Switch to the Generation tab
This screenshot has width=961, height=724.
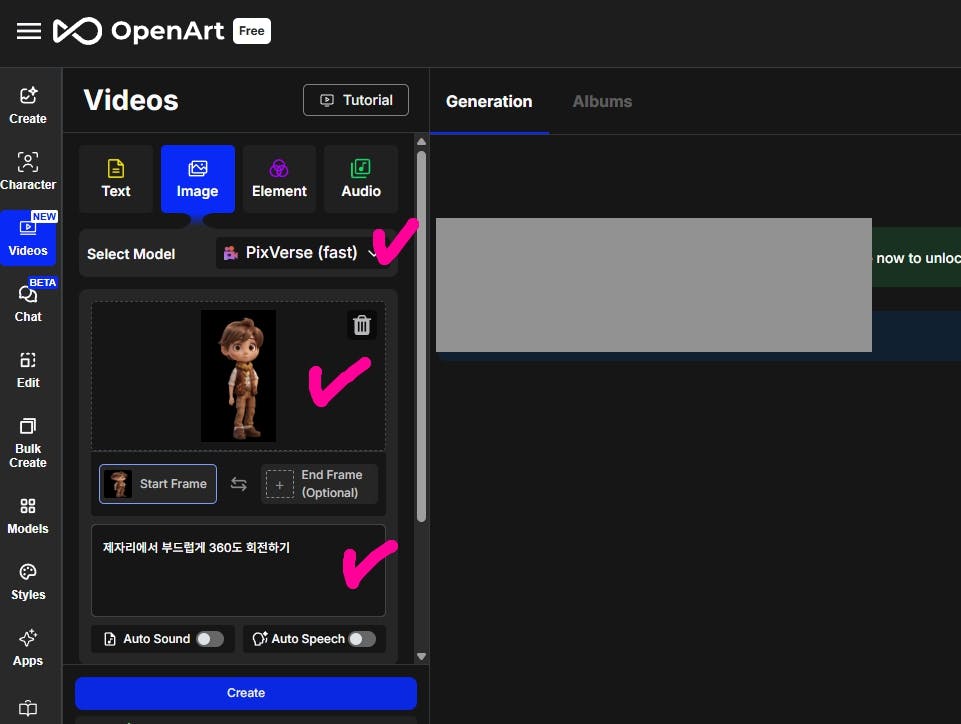point(489,101)
